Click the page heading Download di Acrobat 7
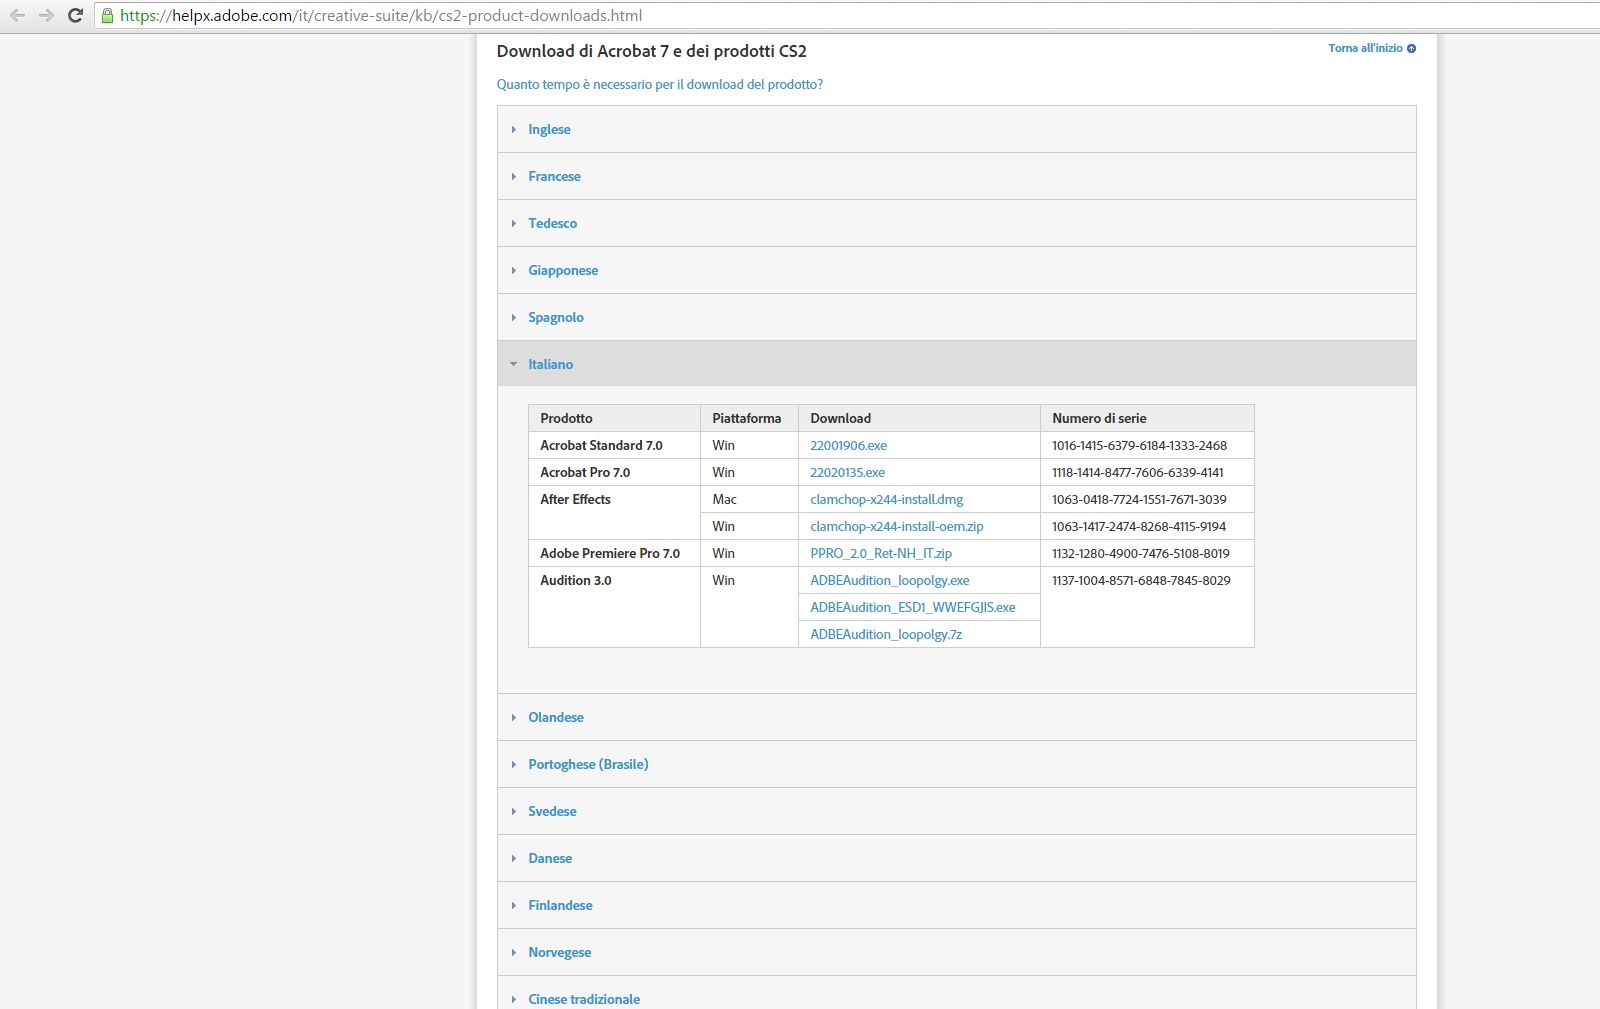The height and width of the screenshot is (1009, 1600). pos(651,51)
